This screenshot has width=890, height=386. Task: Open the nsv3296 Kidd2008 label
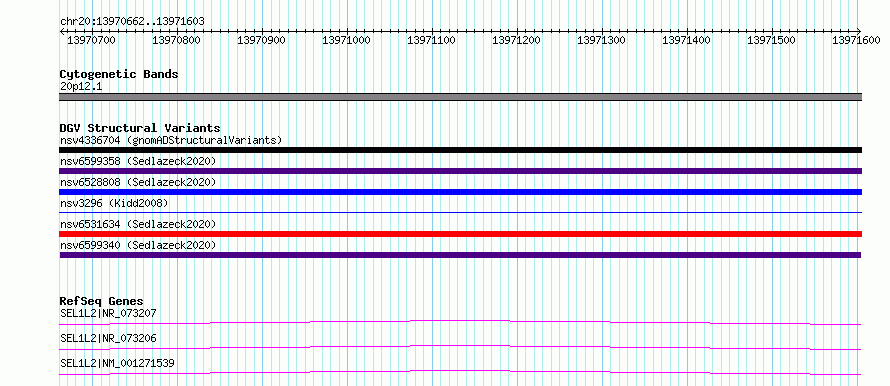114,203
